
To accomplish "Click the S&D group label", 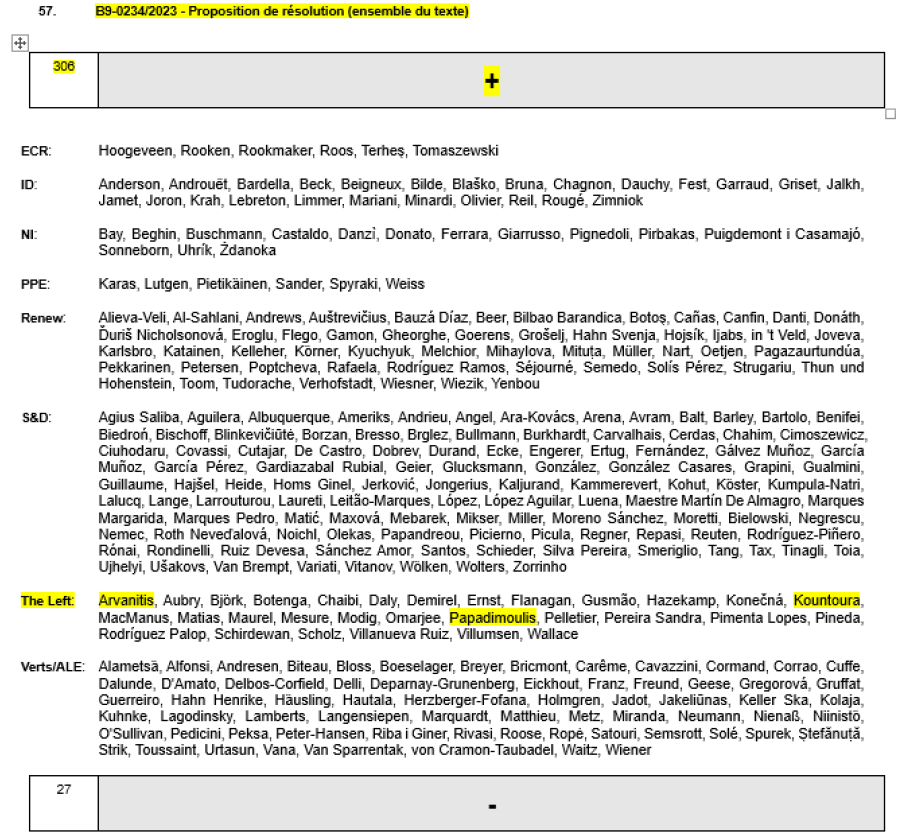I will [36, 417].
